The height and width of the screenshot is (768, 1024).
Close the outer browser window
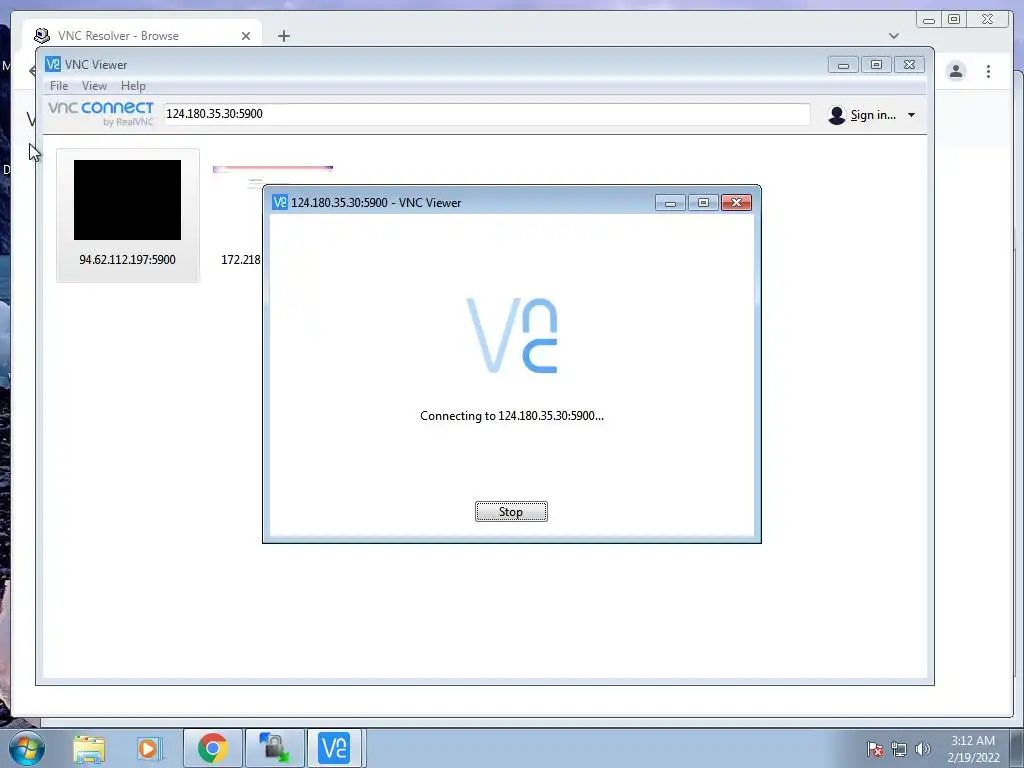pos(987,20)
